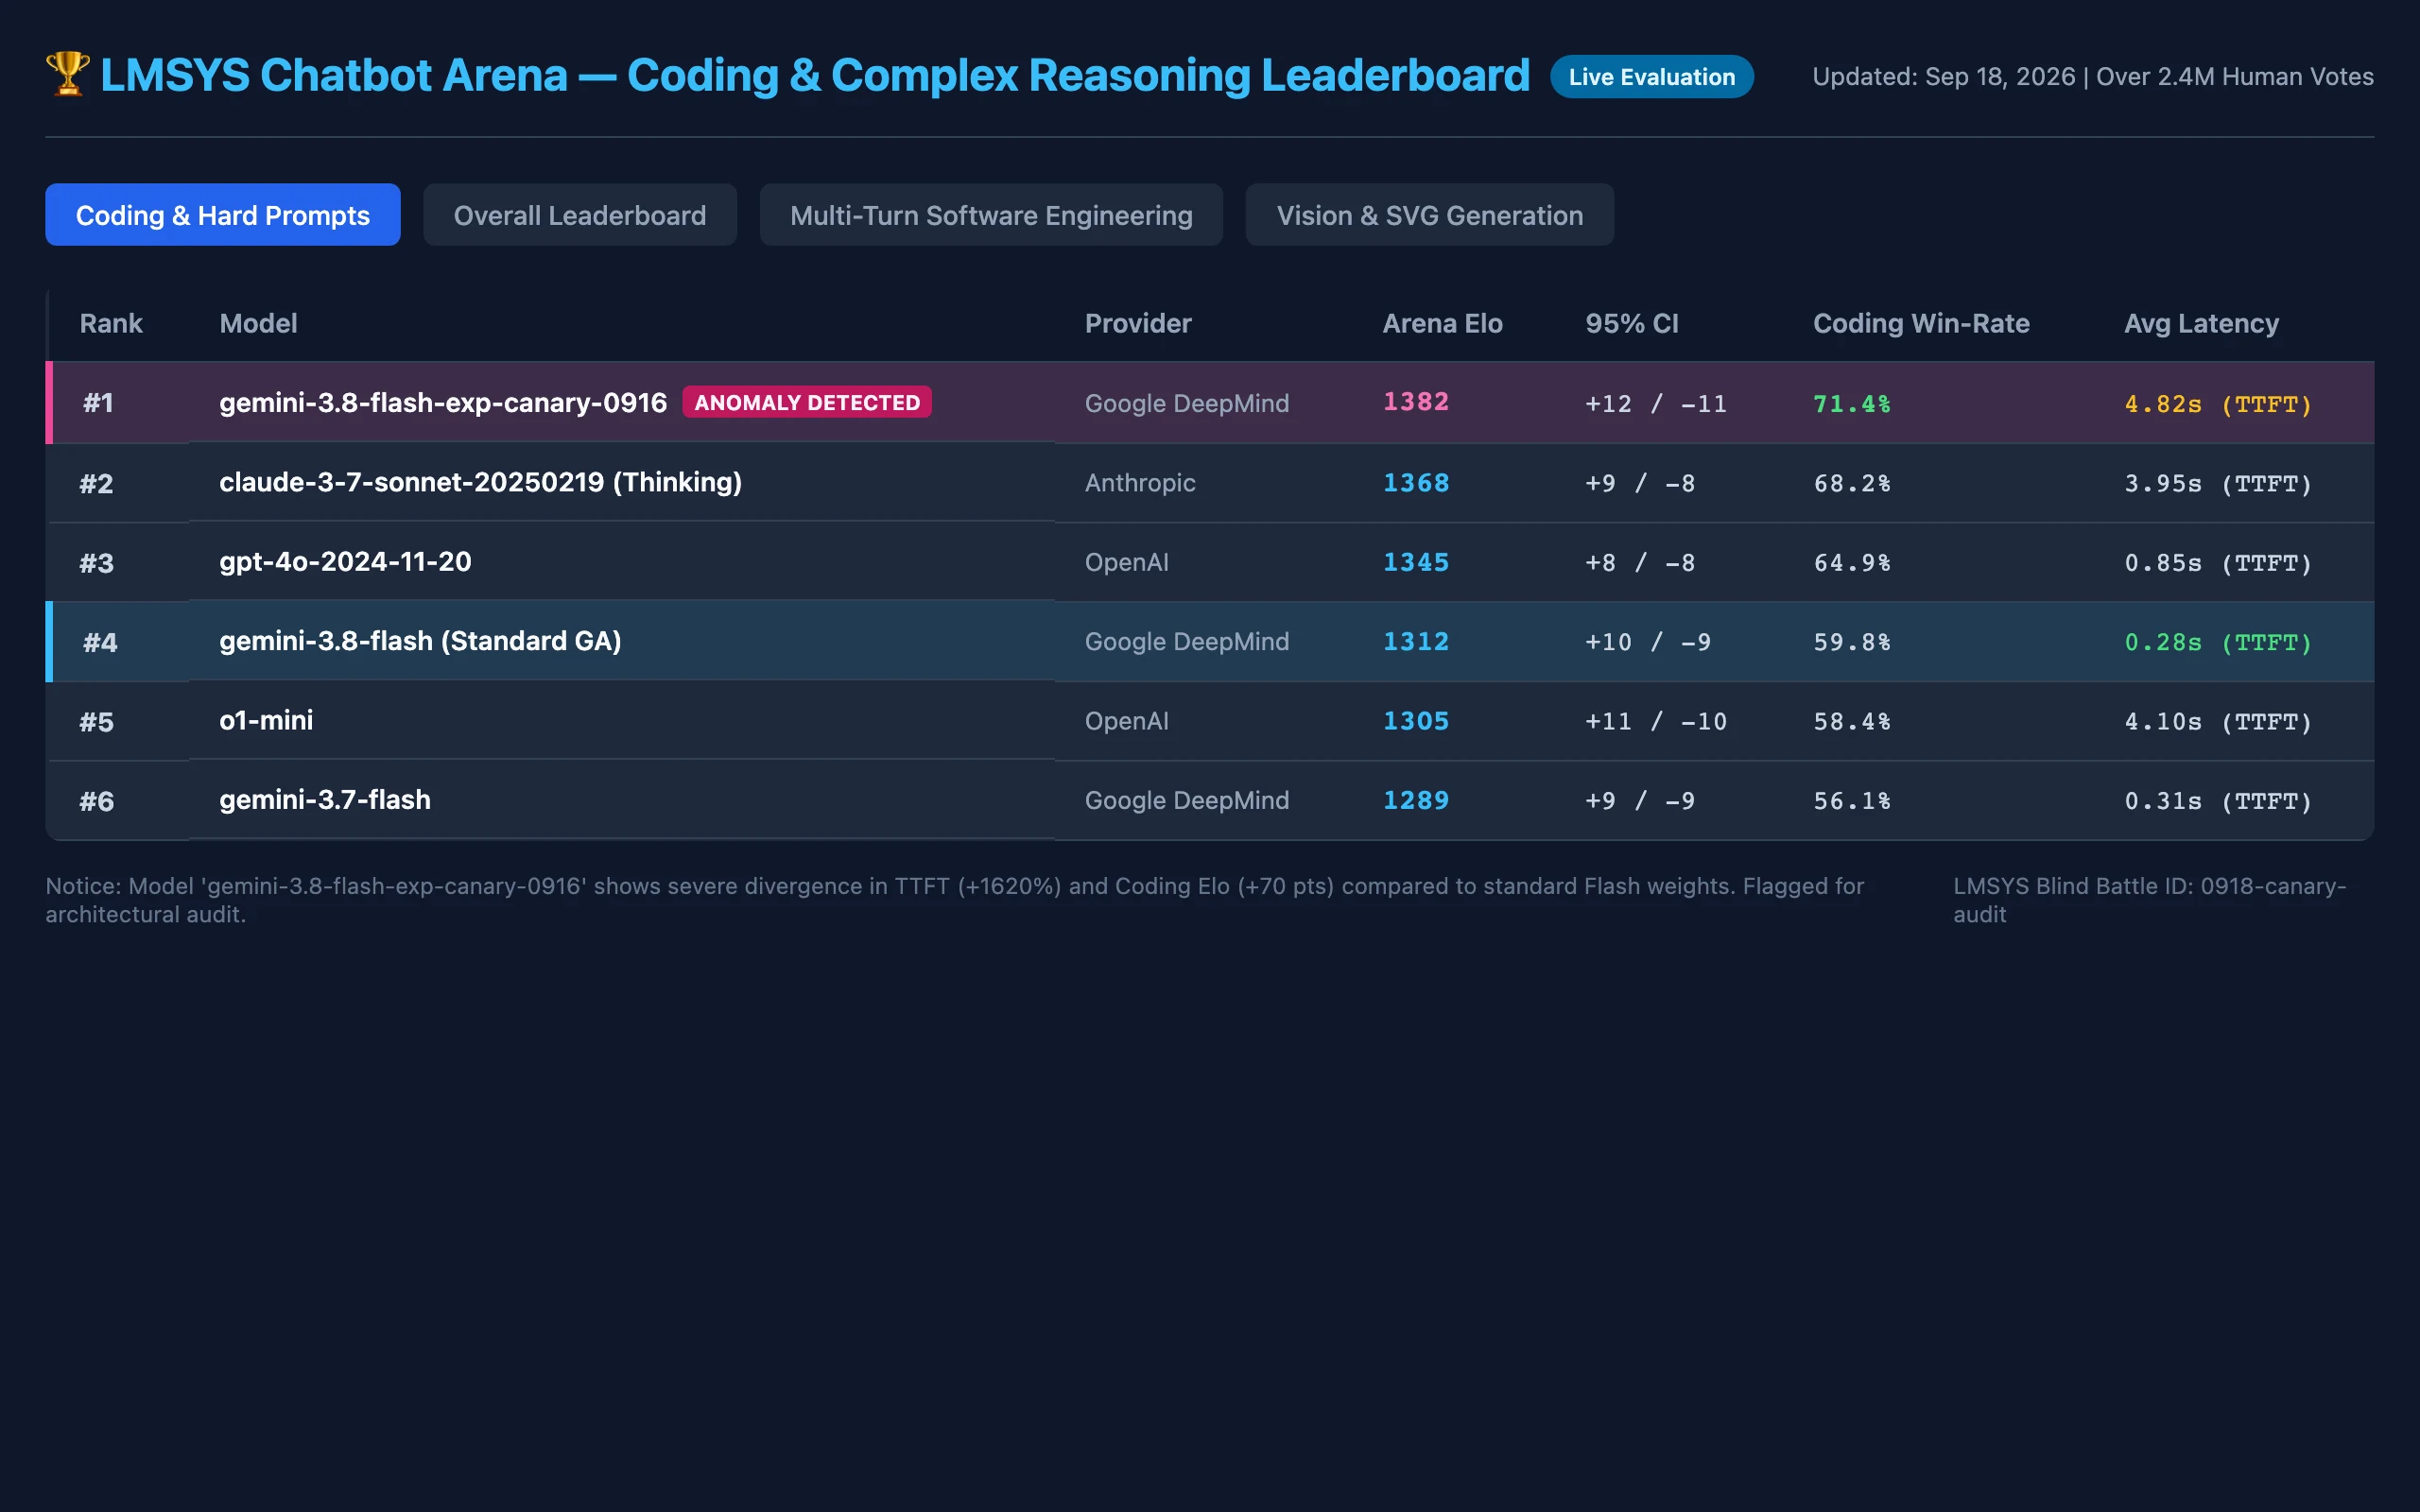2420x1512 pixels.
Task: Click the Anthropic provider cell
Action: tap(1140, 483)
